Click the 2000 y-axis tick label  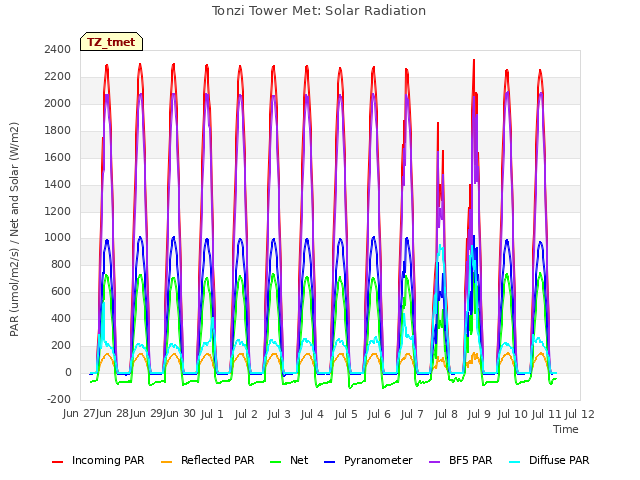[58, 103]
